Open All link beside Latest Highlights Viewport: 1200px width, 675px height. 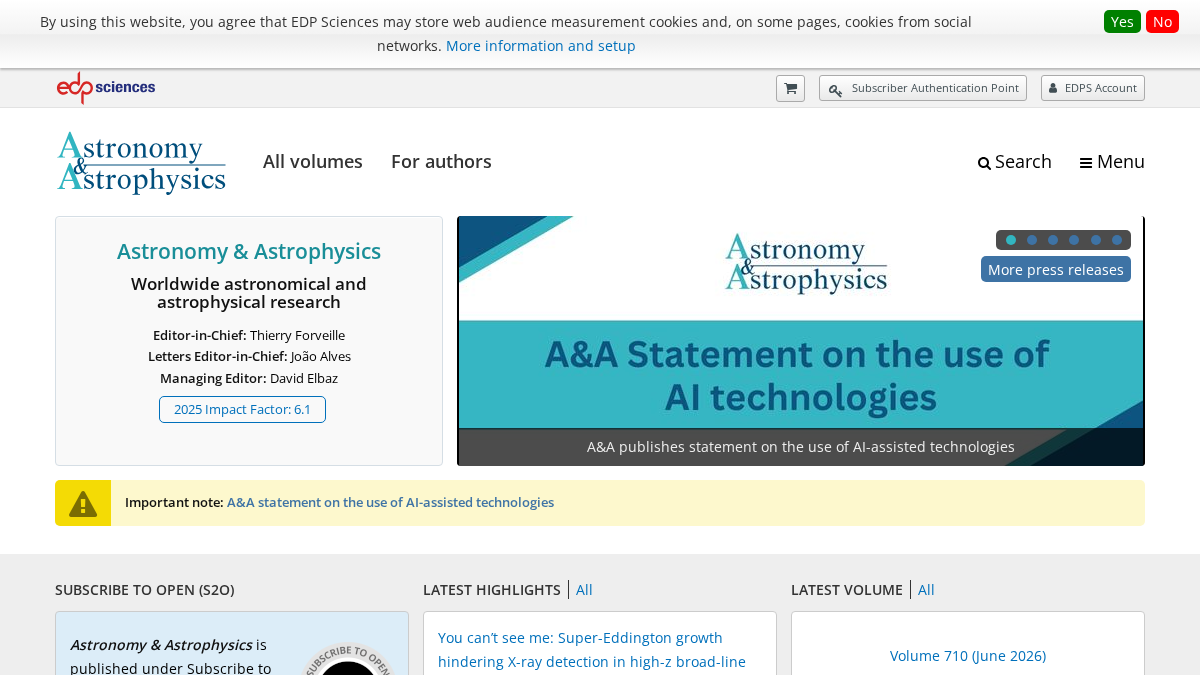(x=584, y=590)
